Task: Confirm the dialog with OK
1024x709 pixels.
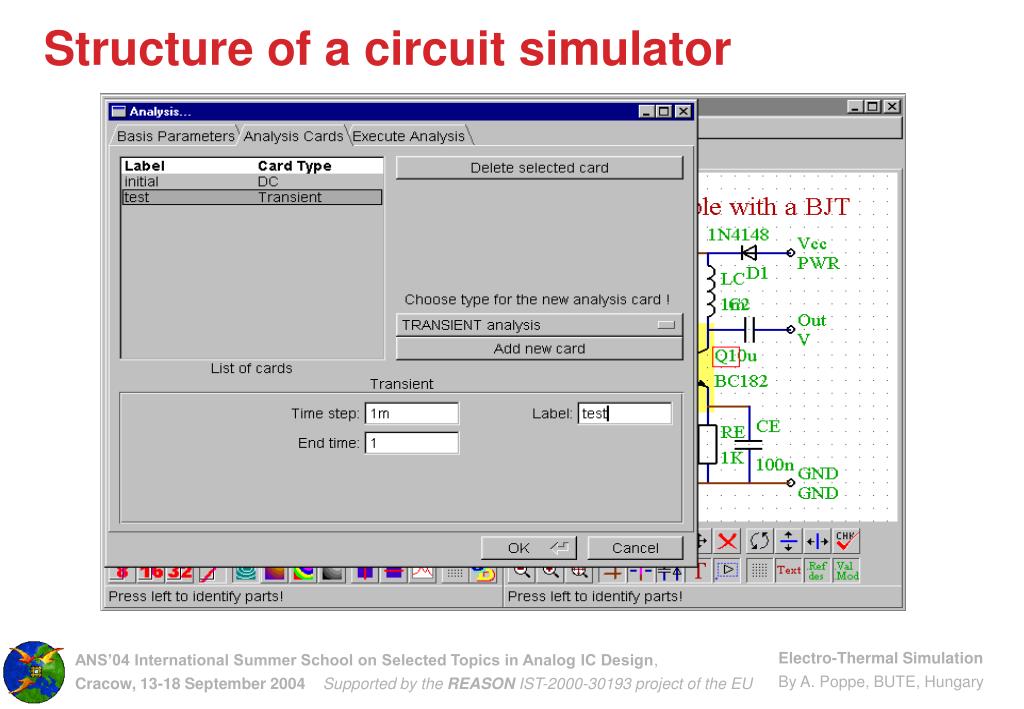Action: tap(529, 548)
